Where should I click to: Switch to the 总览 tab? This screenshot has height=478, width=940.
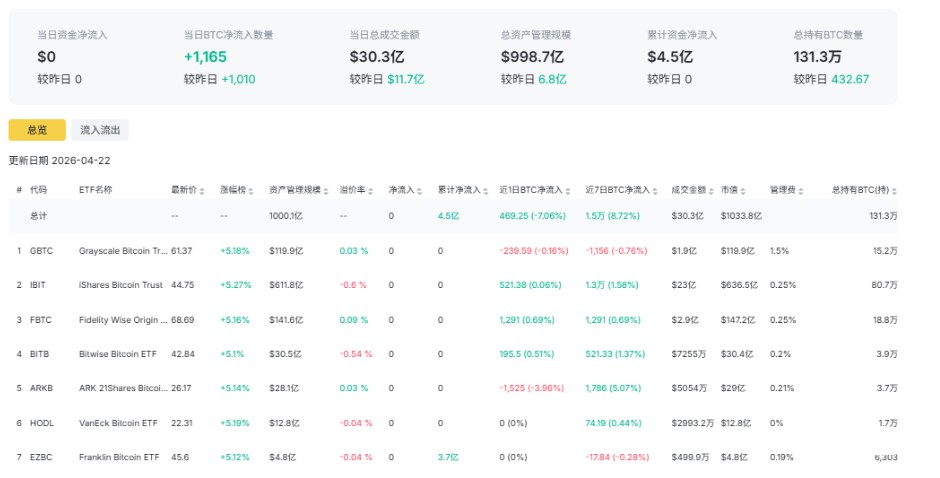pyautogui.click(x=37, y=130)
